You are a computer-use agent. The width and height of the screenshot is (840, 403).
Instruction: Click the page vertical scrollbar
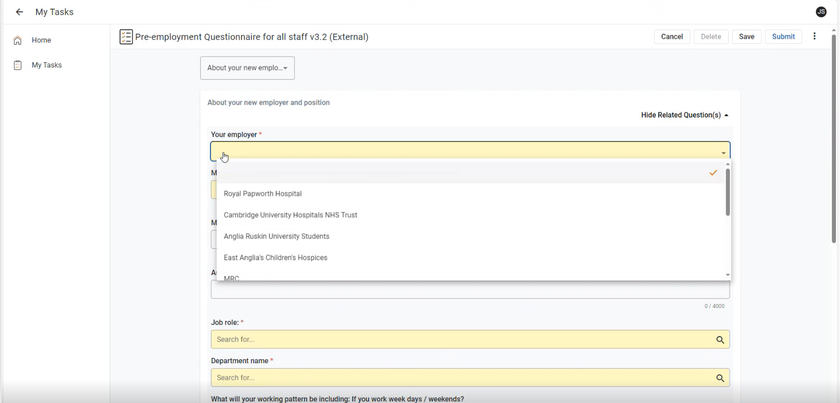[x=834, y=138]
